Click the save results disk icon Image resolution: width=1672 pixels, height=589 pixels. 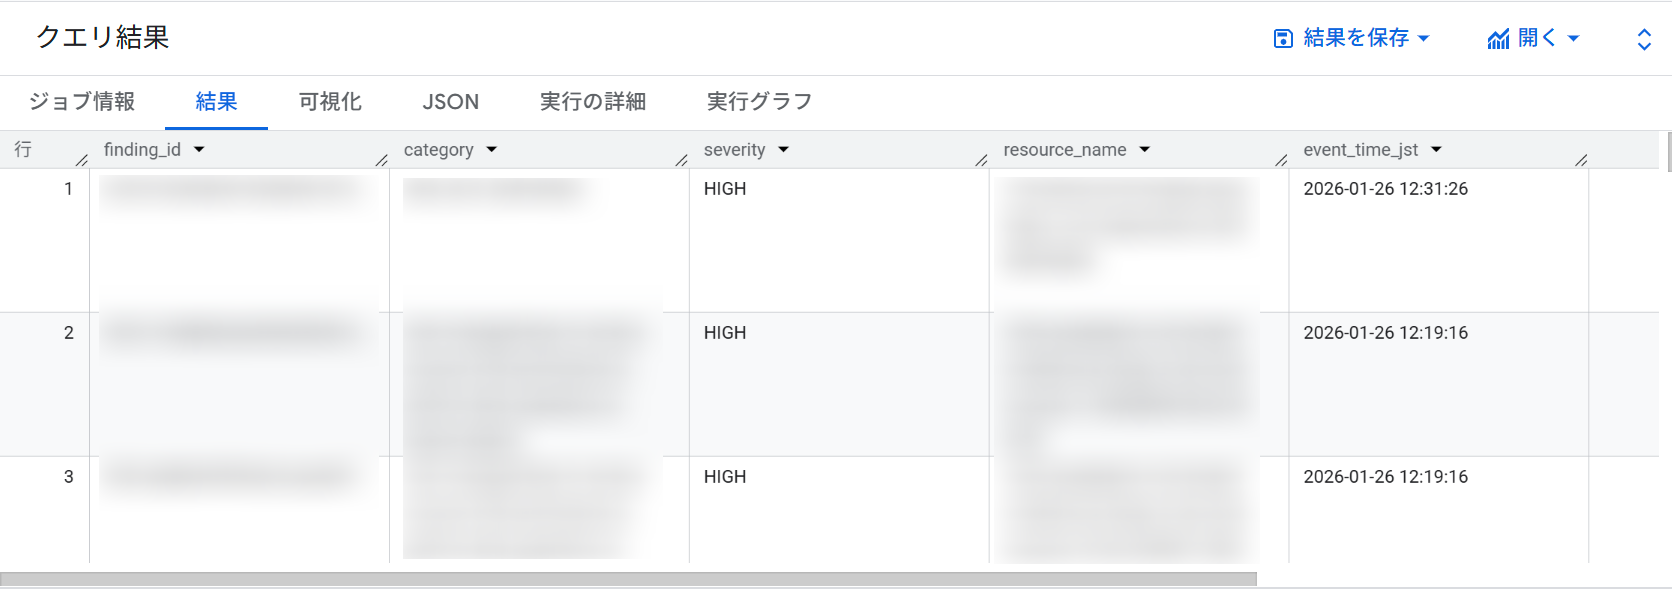1283,39
